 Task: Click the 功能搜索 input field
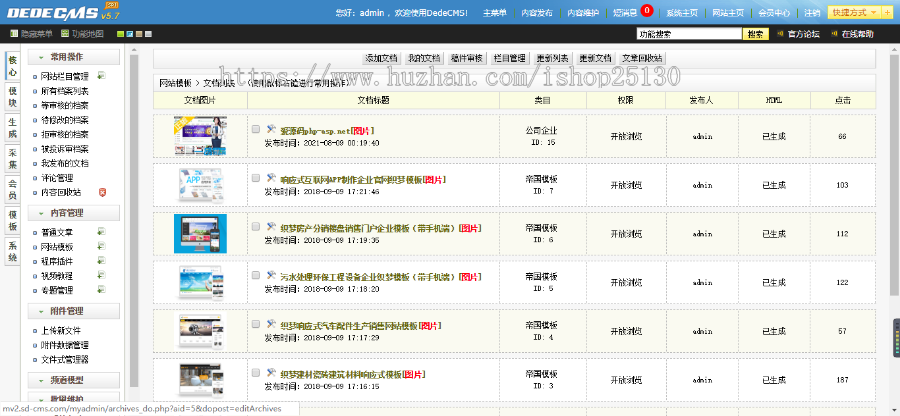[689, 34]
